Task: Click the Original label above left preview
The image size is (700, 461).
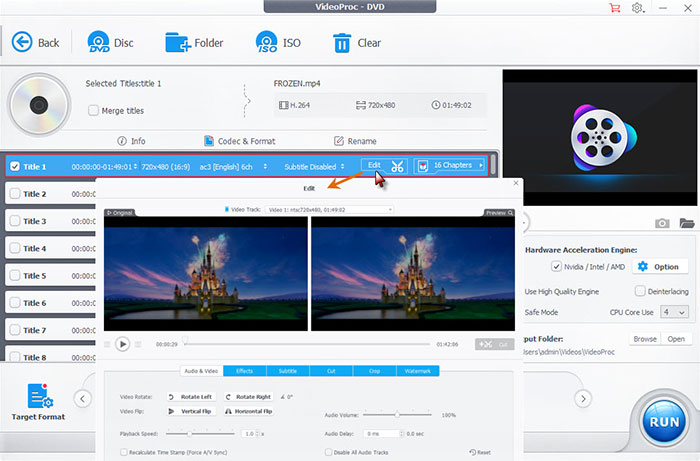Action: click(x=119, y=213)
